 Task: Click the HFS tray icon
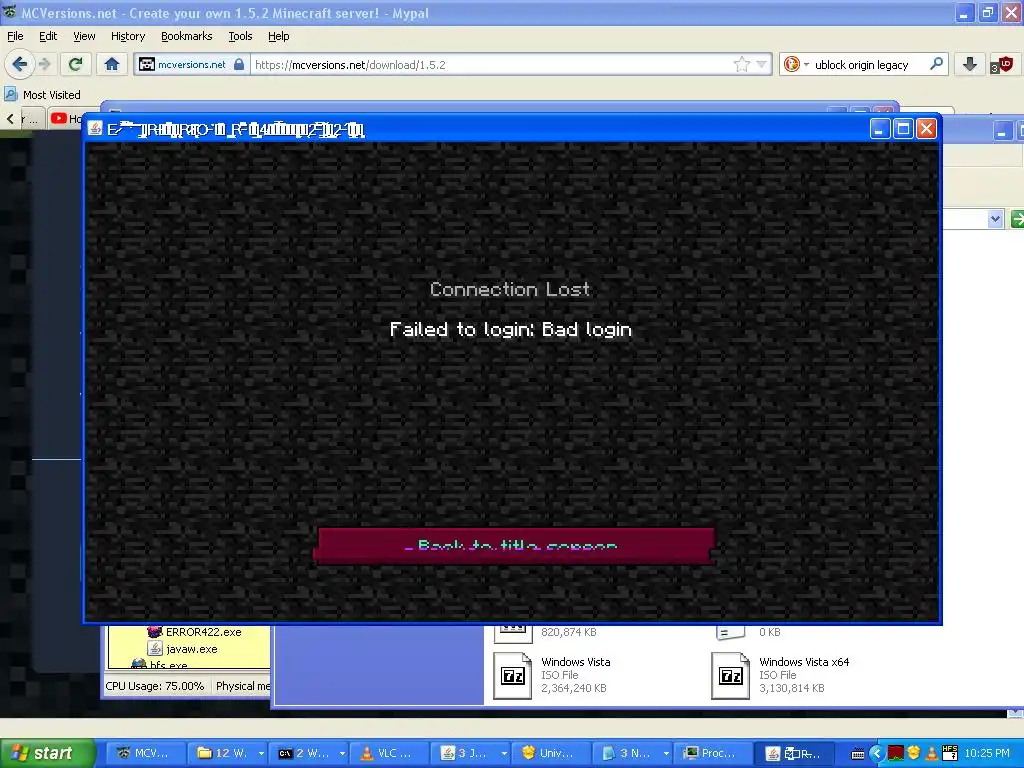(950, 754)
